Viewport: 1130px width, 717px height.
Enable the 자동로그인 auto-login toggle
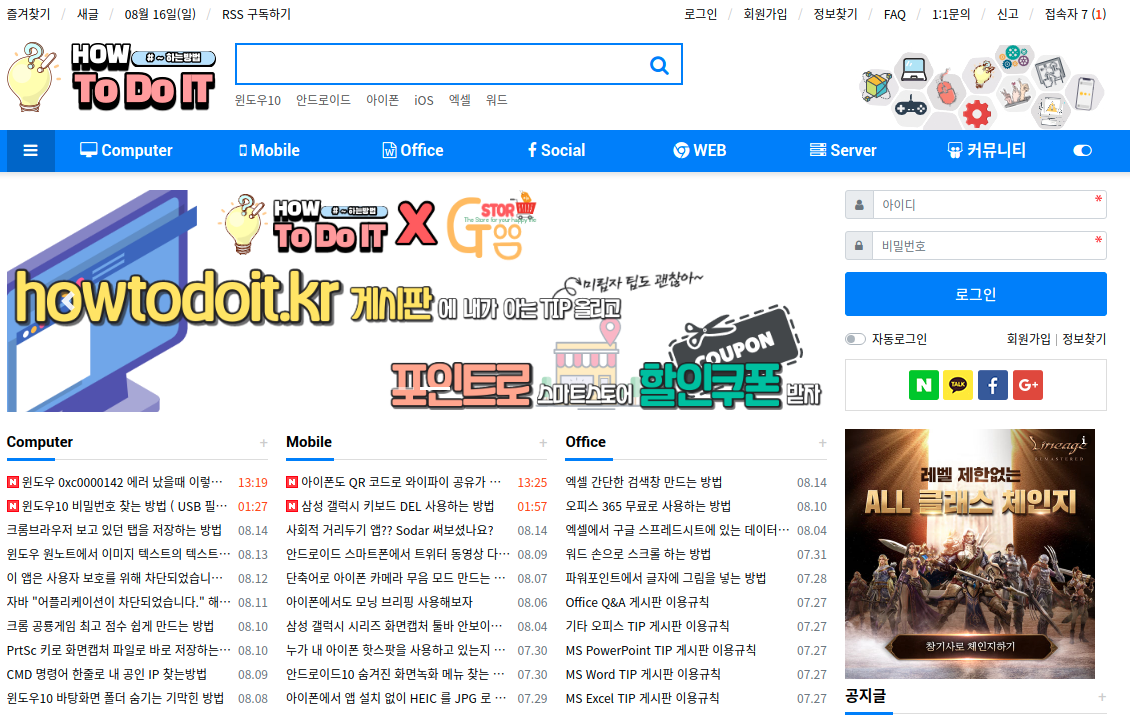[855, 339]
